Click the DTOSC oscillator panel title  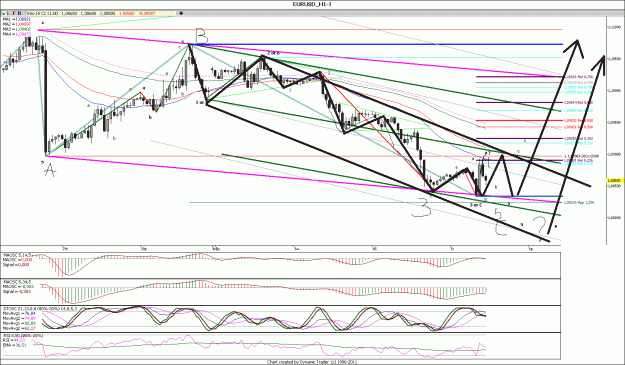coord(40,308)
